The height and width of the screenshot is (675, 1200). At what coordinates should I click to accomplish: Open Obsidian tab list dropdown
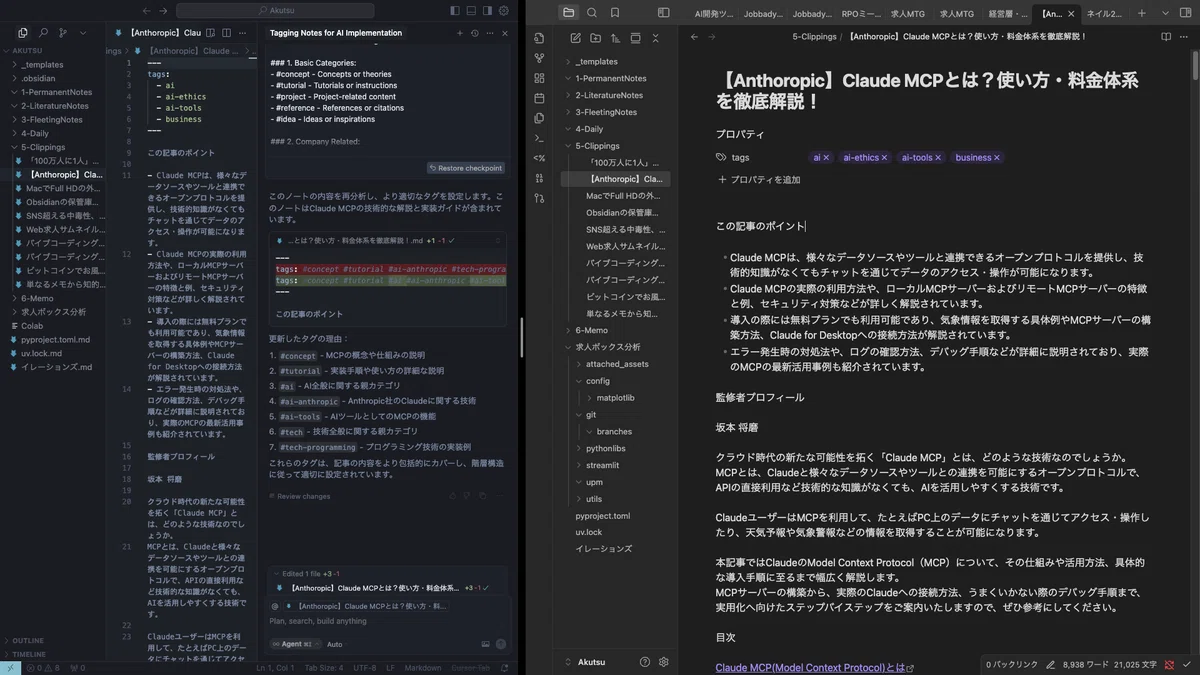1163,14
